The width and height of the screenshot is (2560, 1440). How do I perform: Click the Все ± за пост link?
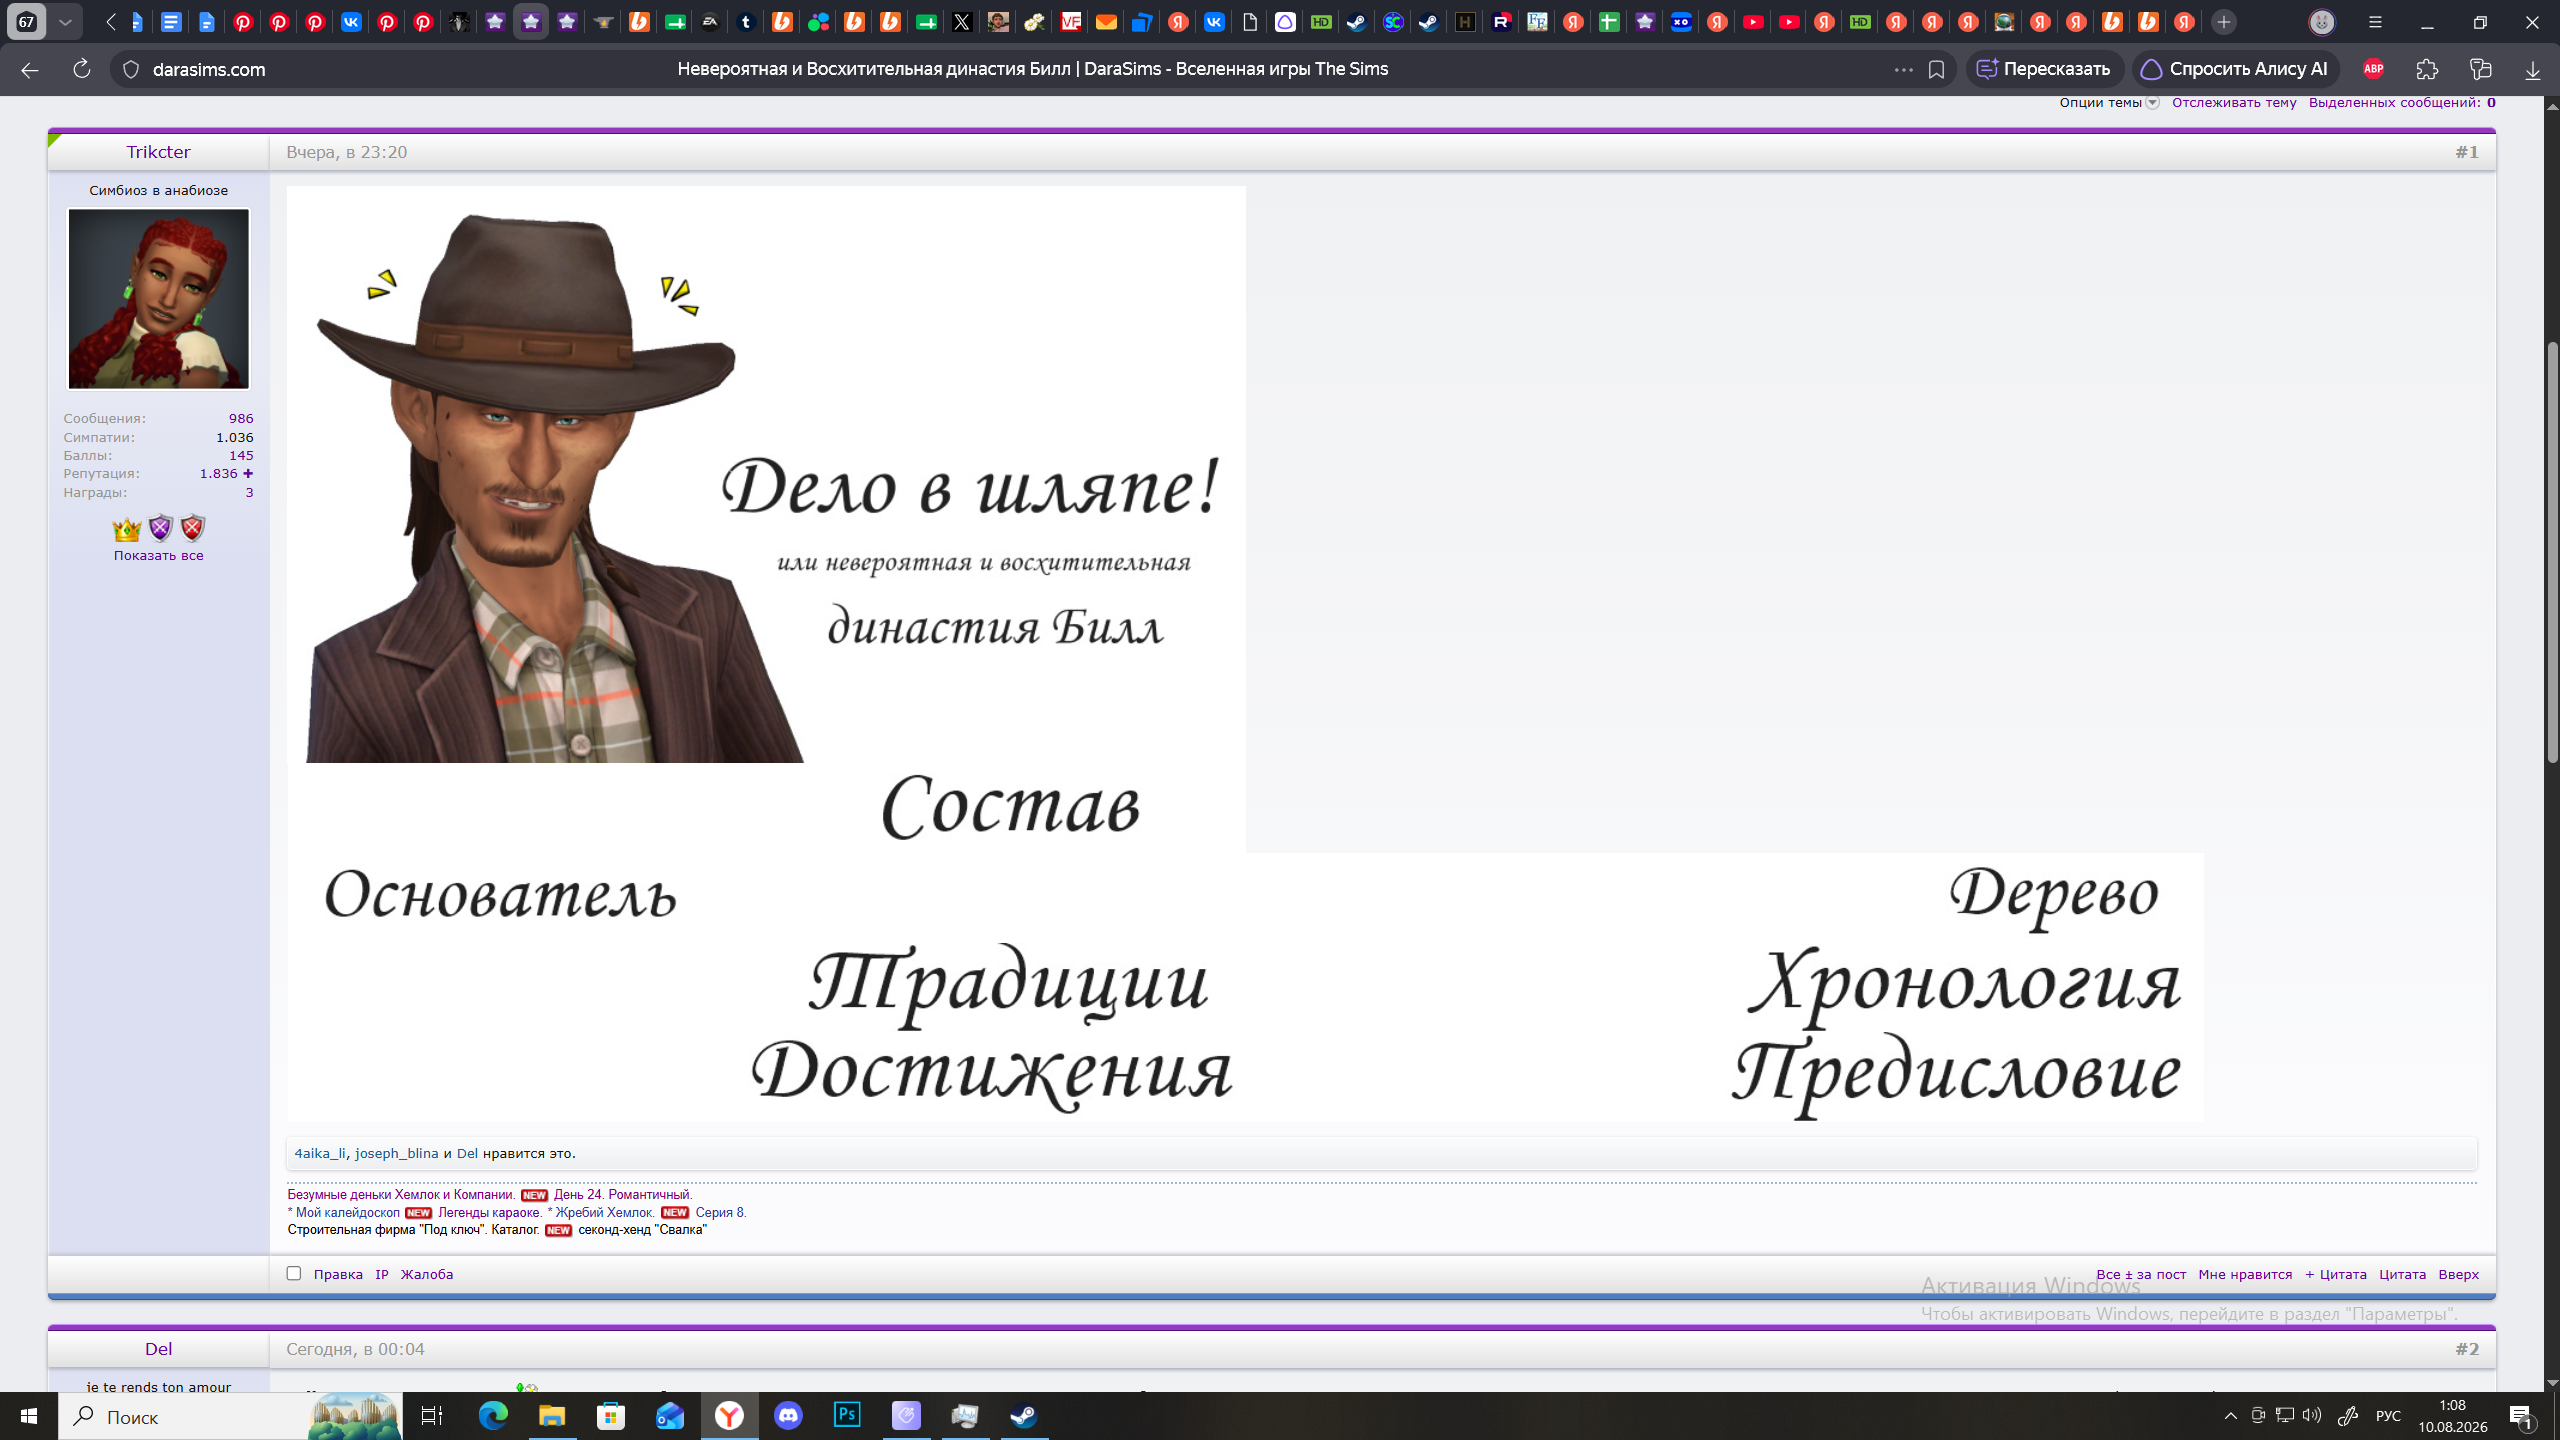[x=2141, y=1274]
